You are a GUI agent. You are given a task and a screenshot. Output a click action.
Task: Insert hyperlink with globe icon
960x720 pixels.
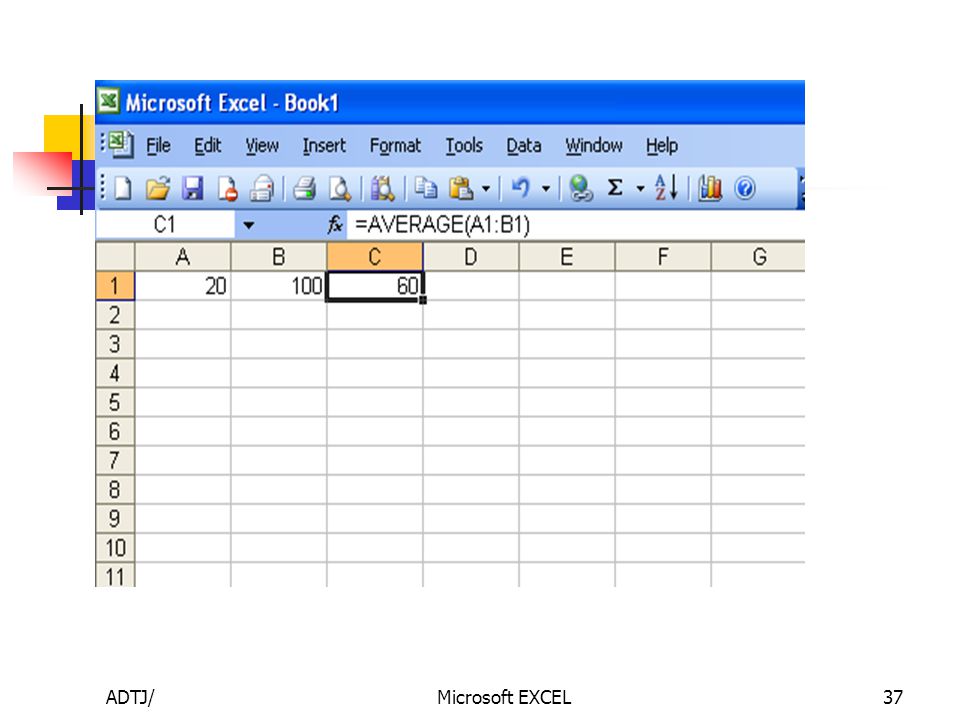(x=580, y=188)
